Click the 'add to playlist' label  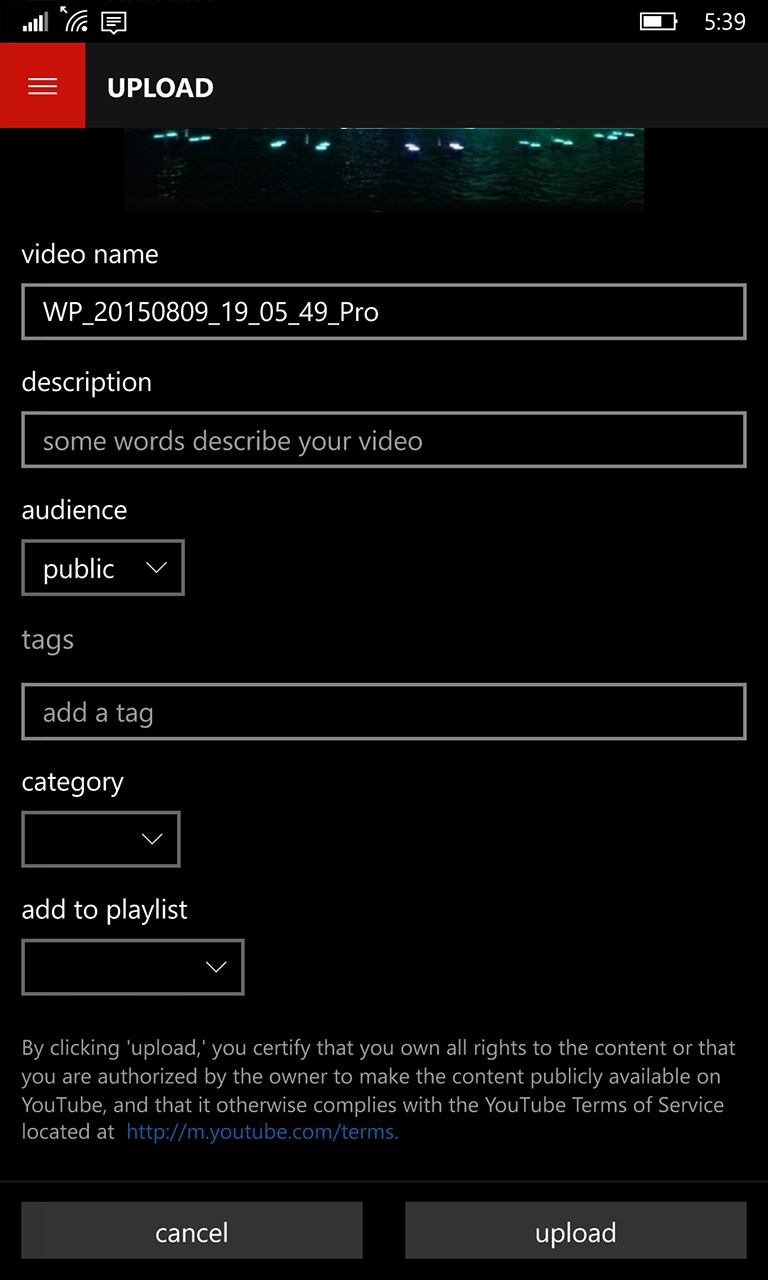click(x=105, y=910)
